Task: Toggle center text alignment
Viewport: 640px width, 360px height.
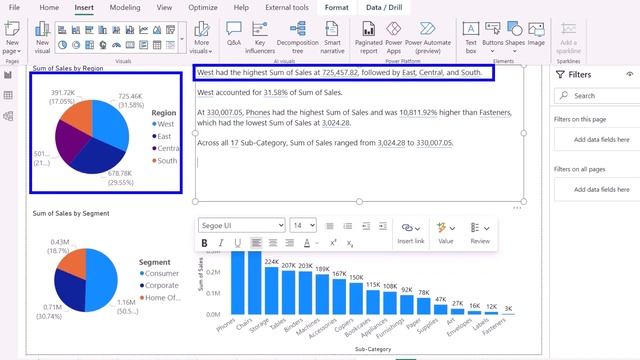Action: [273, 243]
